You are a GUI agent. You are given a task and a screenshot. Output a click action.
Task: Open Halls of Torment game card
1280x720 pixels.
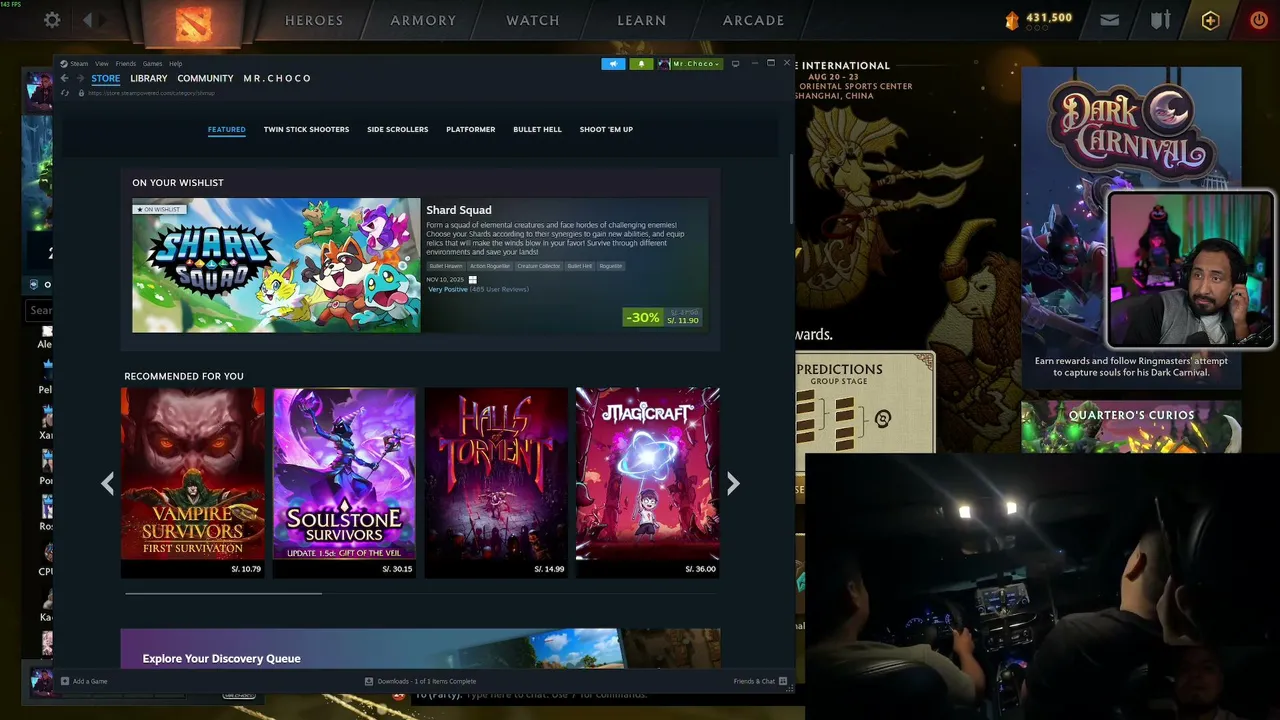tap(496, 482)
